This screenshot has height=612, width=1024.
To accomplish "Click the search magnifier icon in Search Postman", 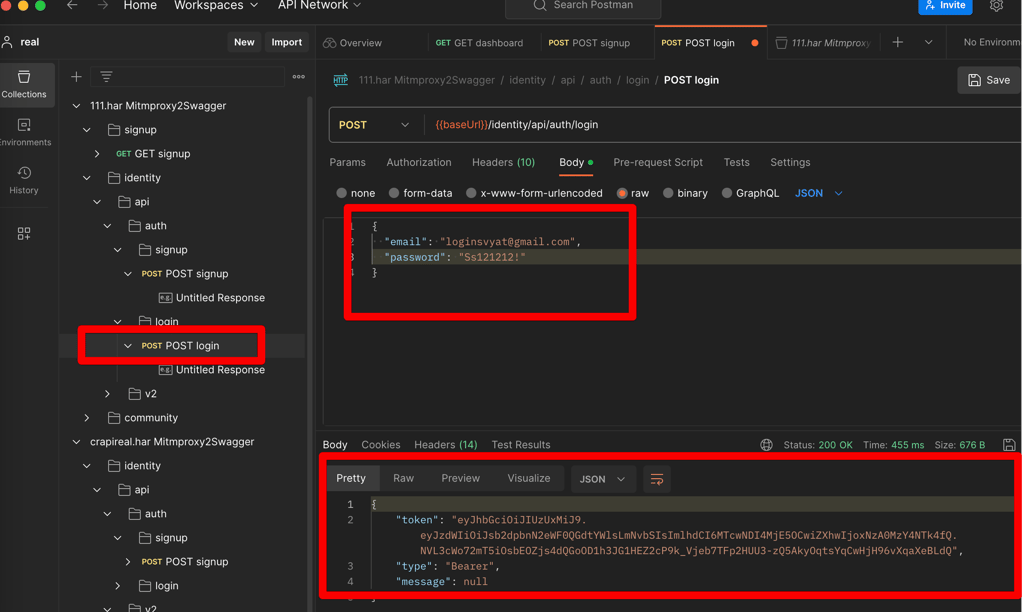I will (x=539, y=5).
